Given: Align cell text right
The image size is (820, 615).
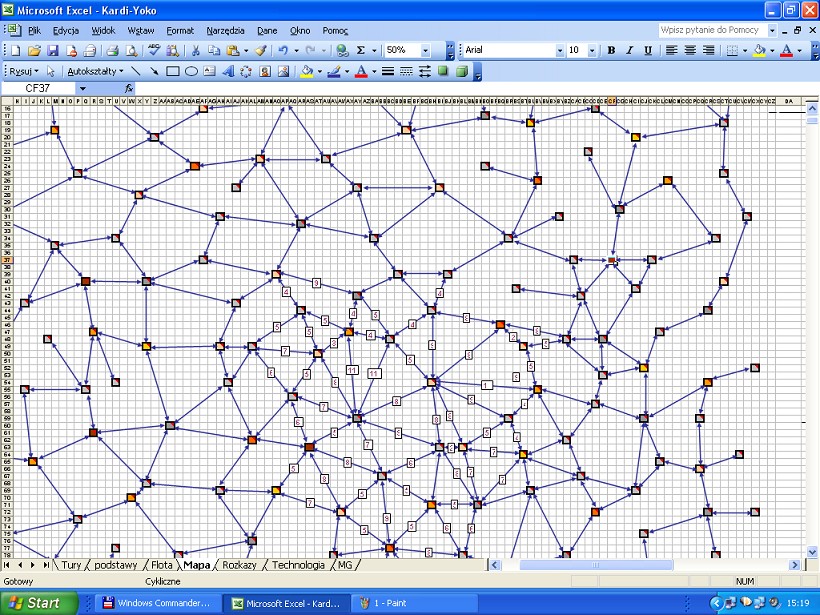Looking at the screenshot, I should click(x=709, y=50).
